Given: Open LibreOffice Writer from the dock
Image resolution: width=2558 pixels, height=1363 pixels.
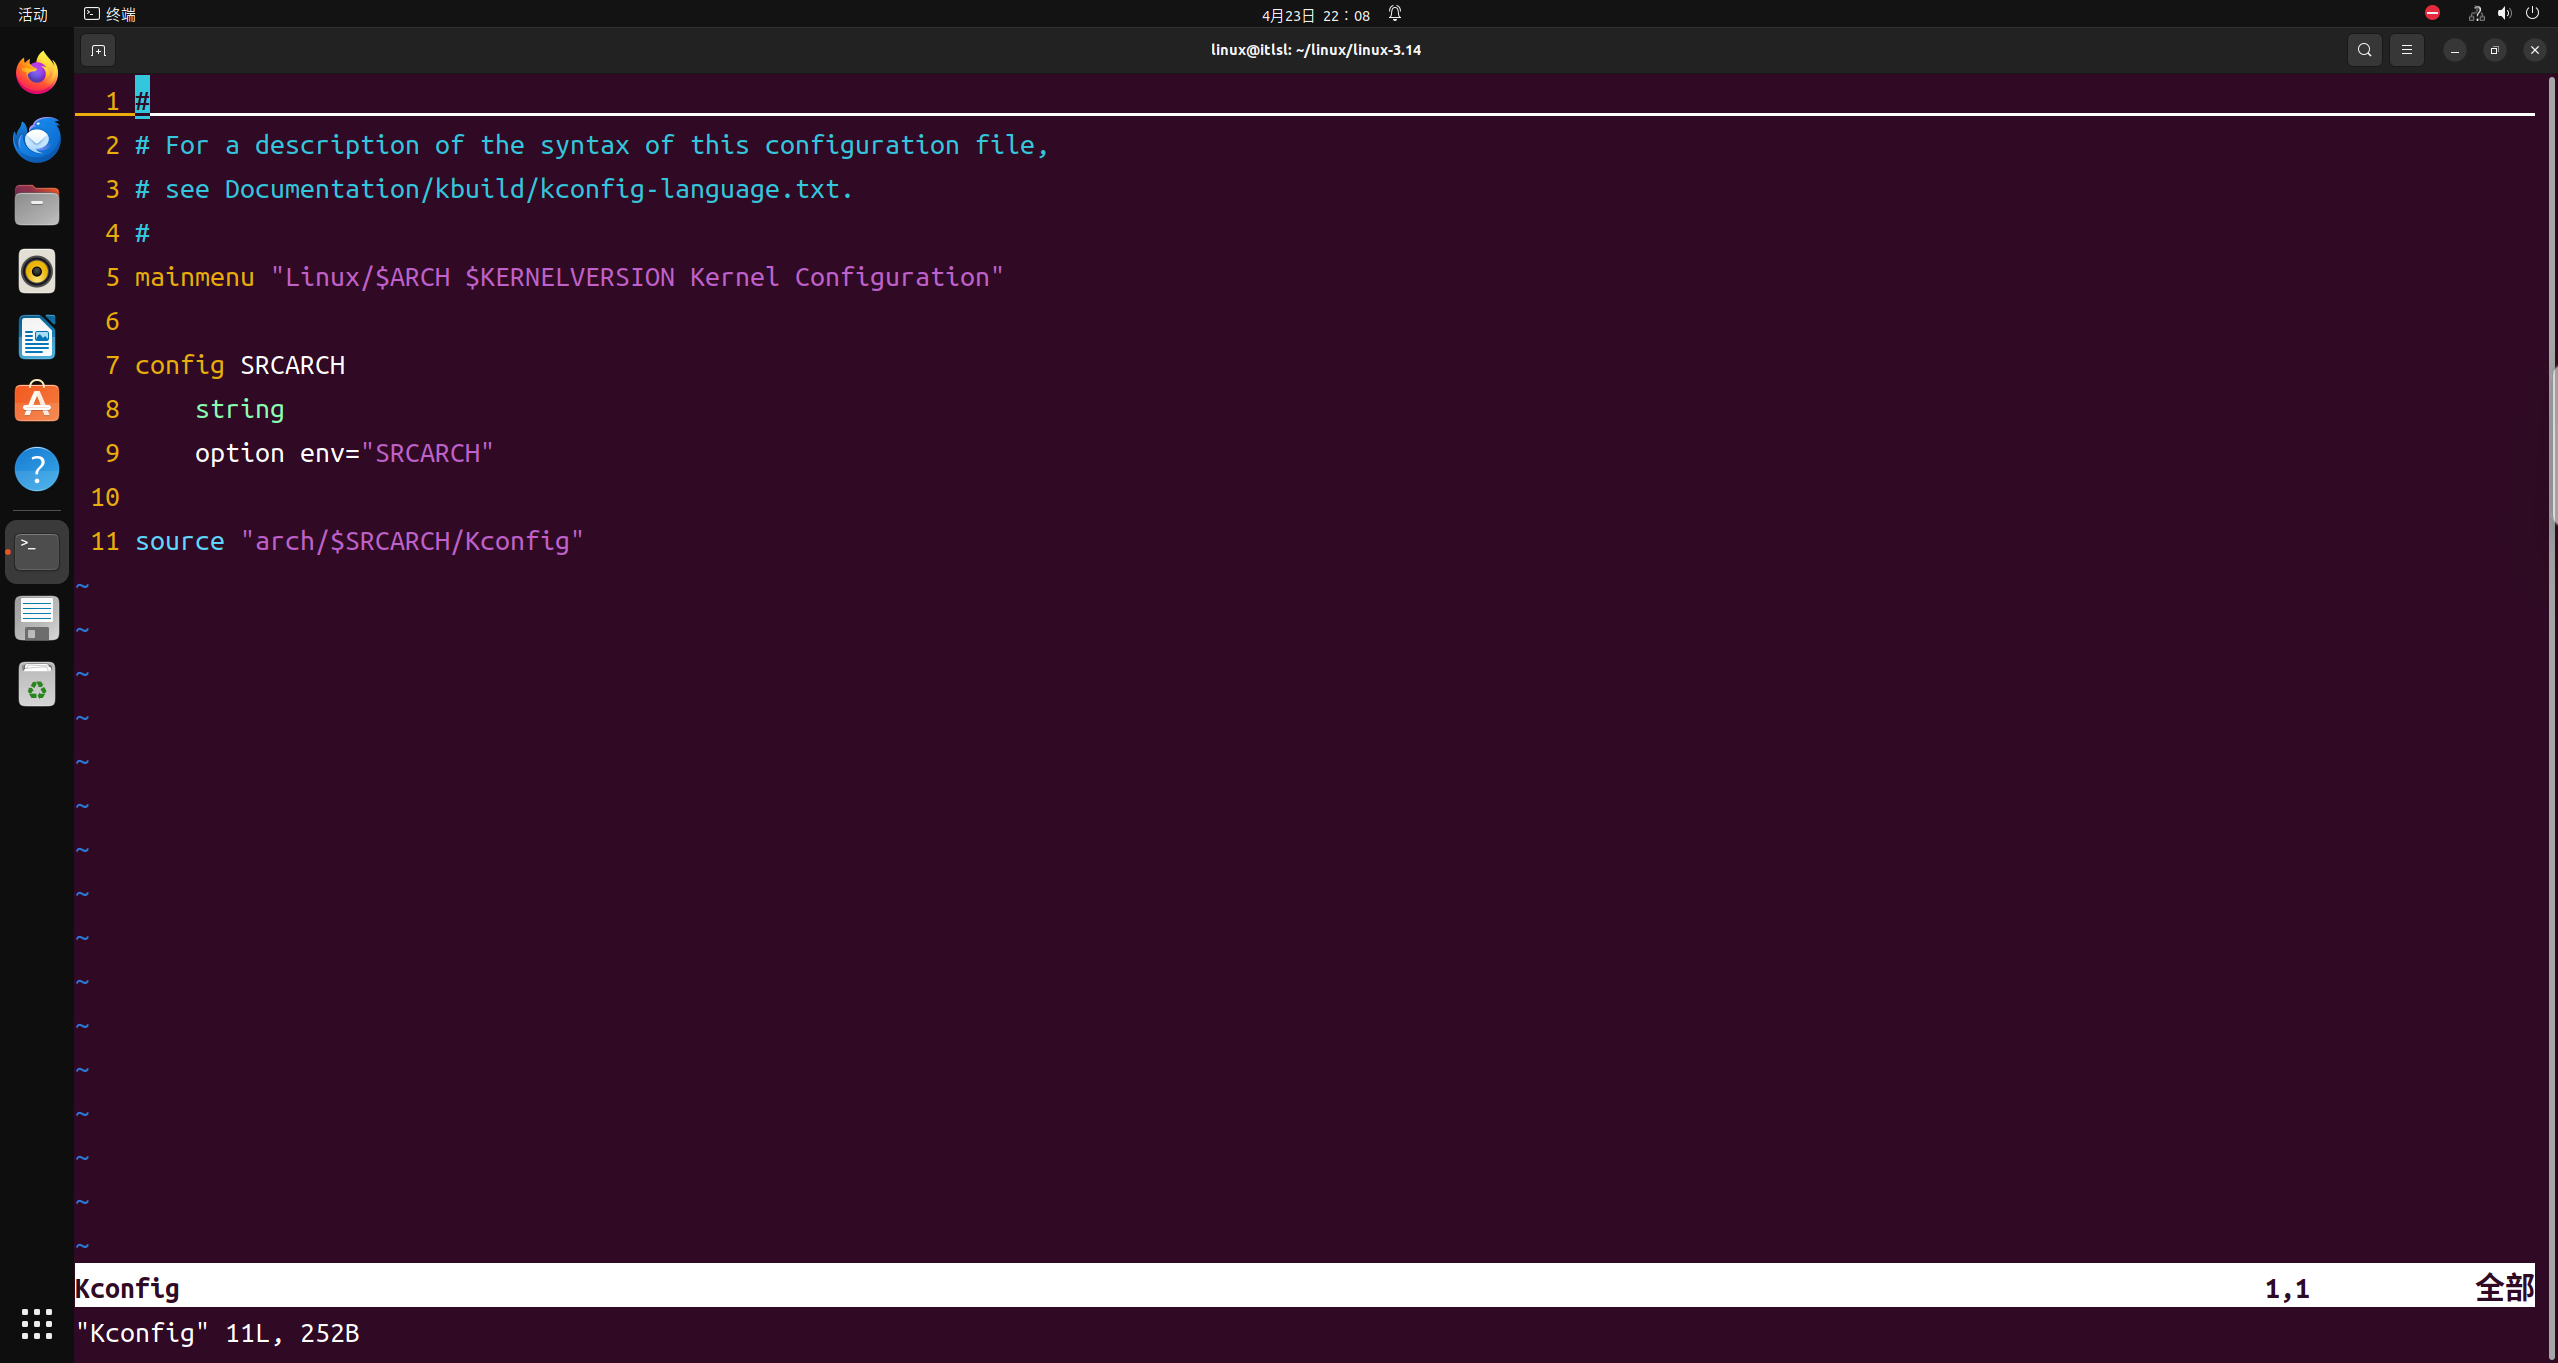Looking at the screenshot, I should click(37, 337).
